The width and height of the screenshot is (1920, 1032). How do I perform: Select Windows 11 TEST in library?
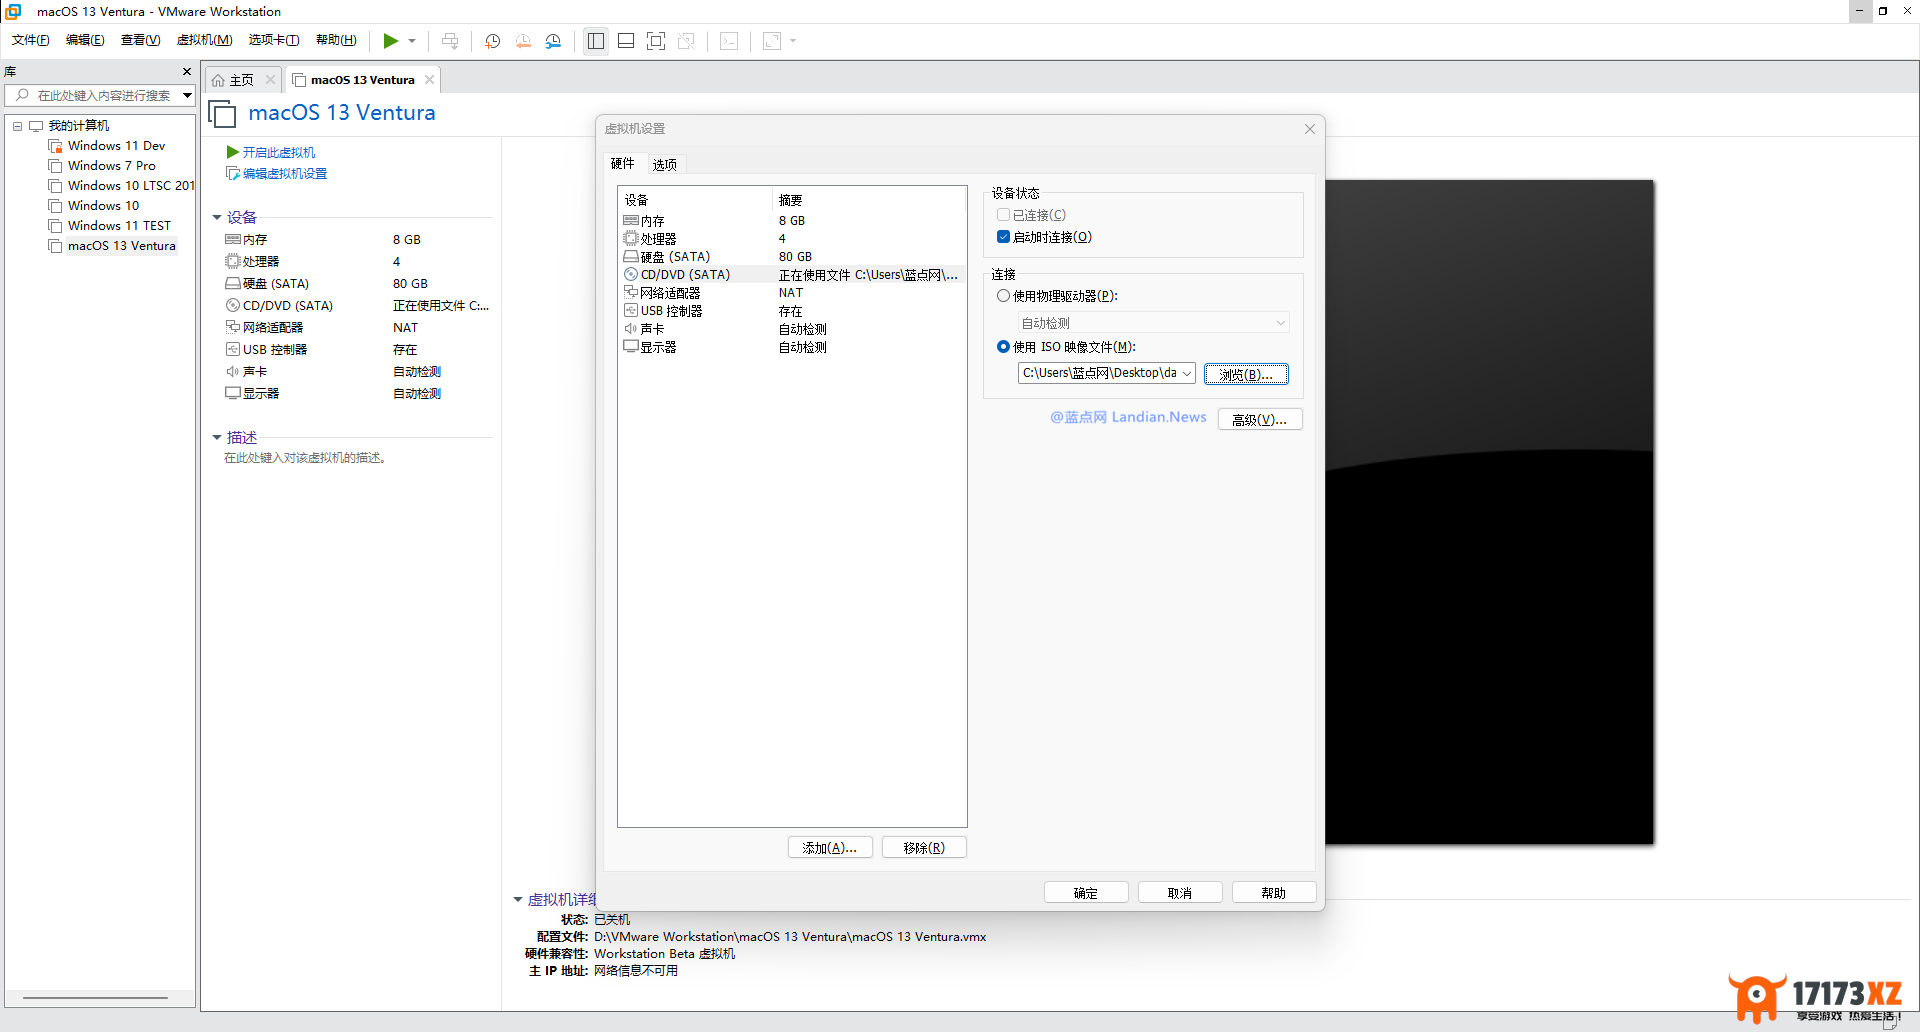[119, 226]
